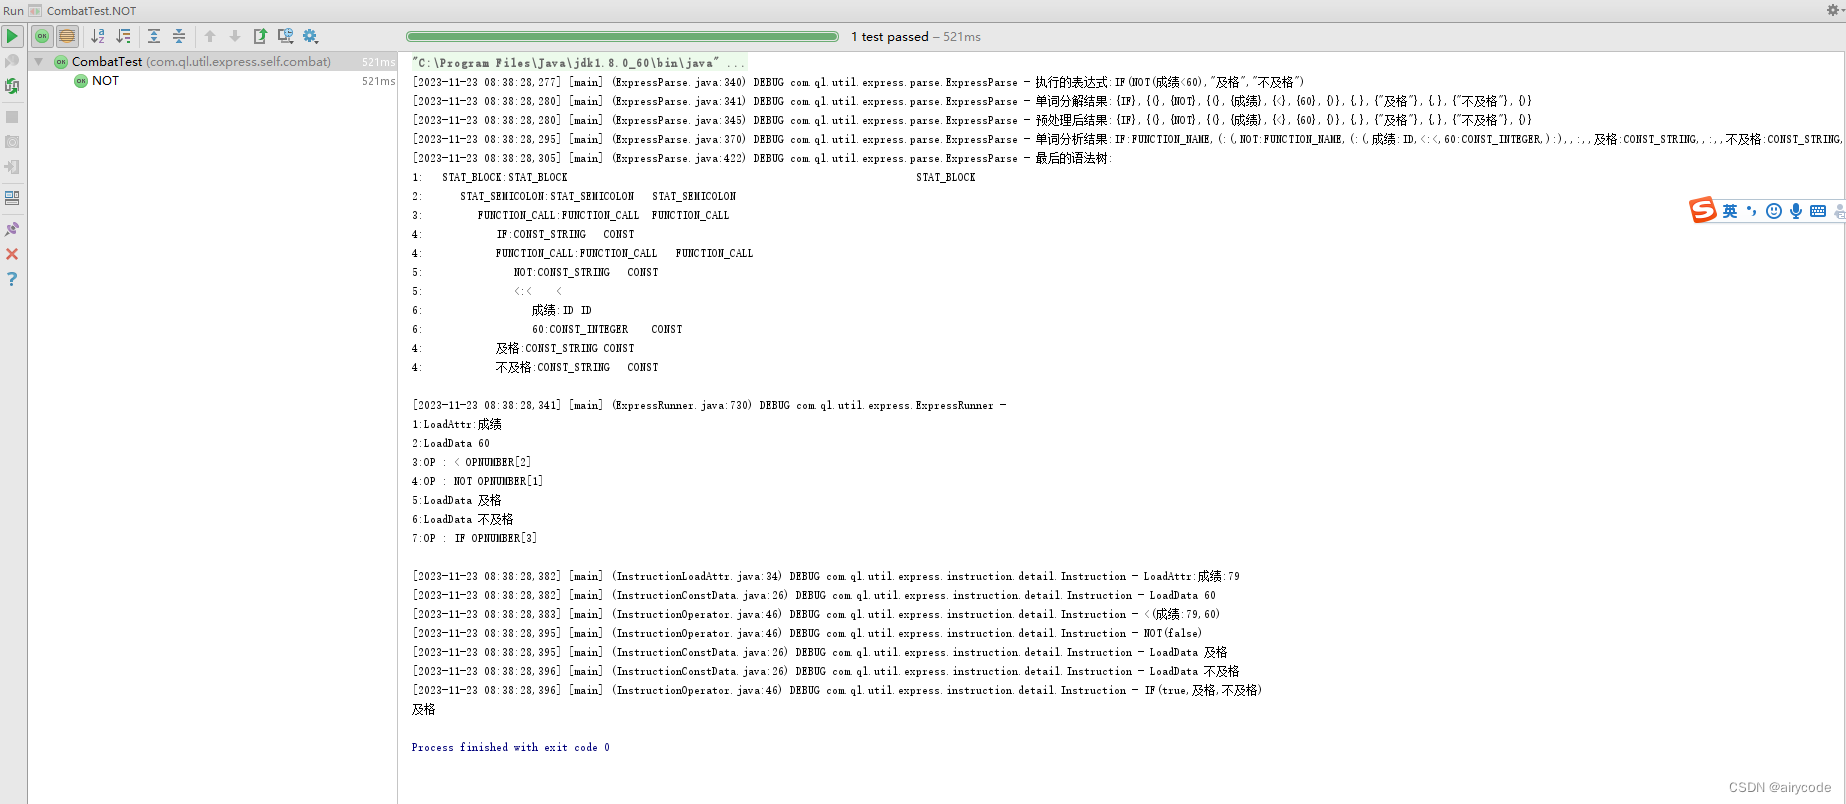Click the '60:CONST_INTEGER' syntax tree line
Screen dimensions: 1846x804
tap(580, 329)
